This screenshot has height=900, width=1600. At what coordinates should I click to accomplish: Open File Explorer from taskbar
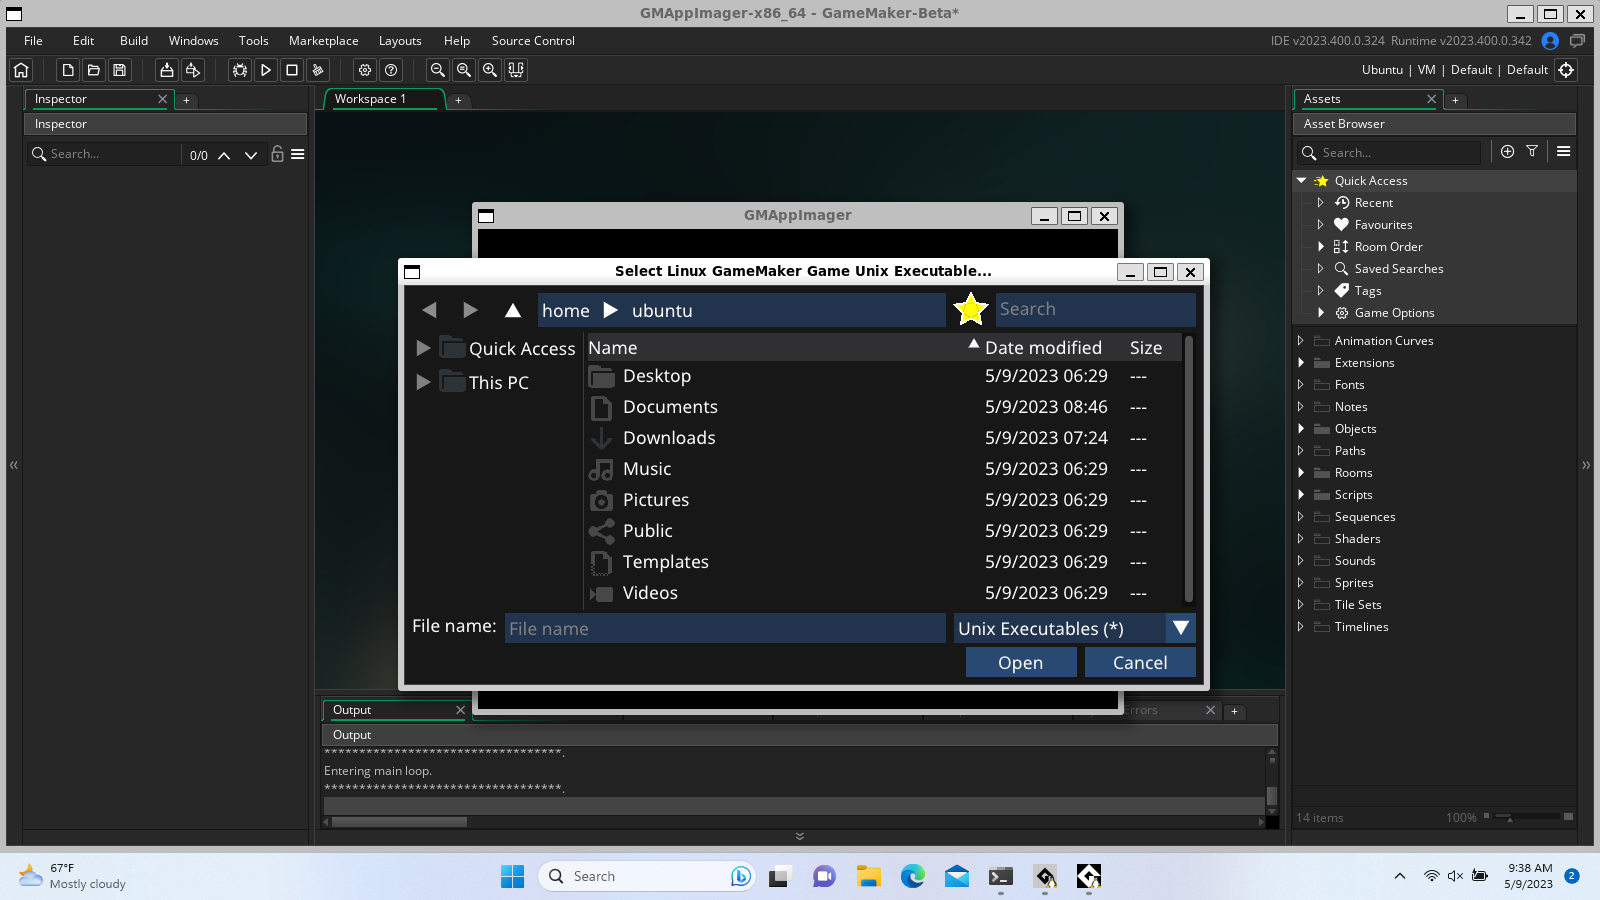(868, 876)
